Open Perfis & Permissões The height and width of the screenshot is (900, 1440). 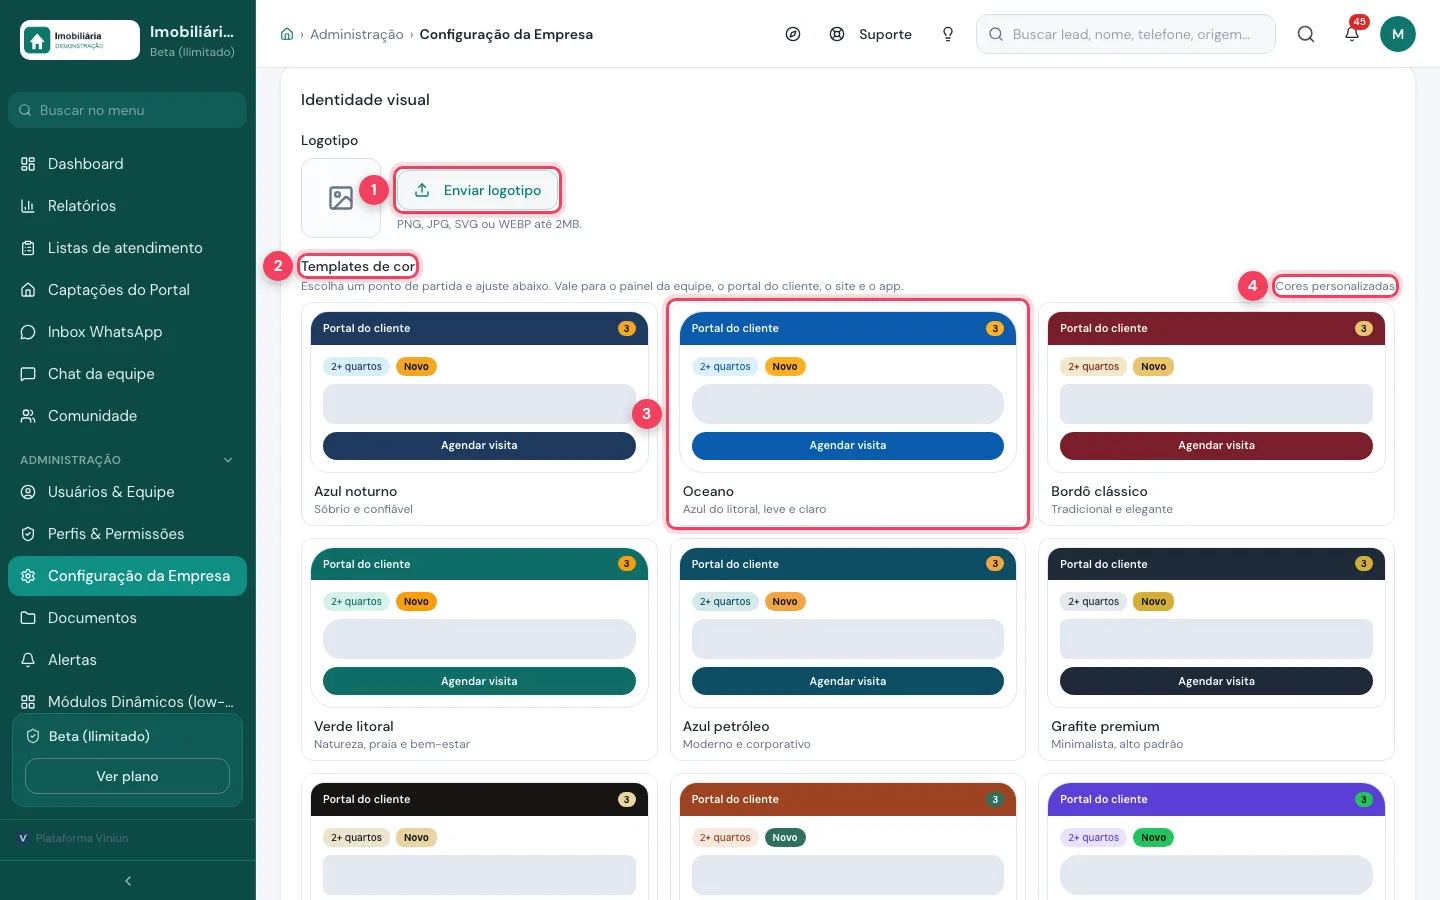coord(127,534)
